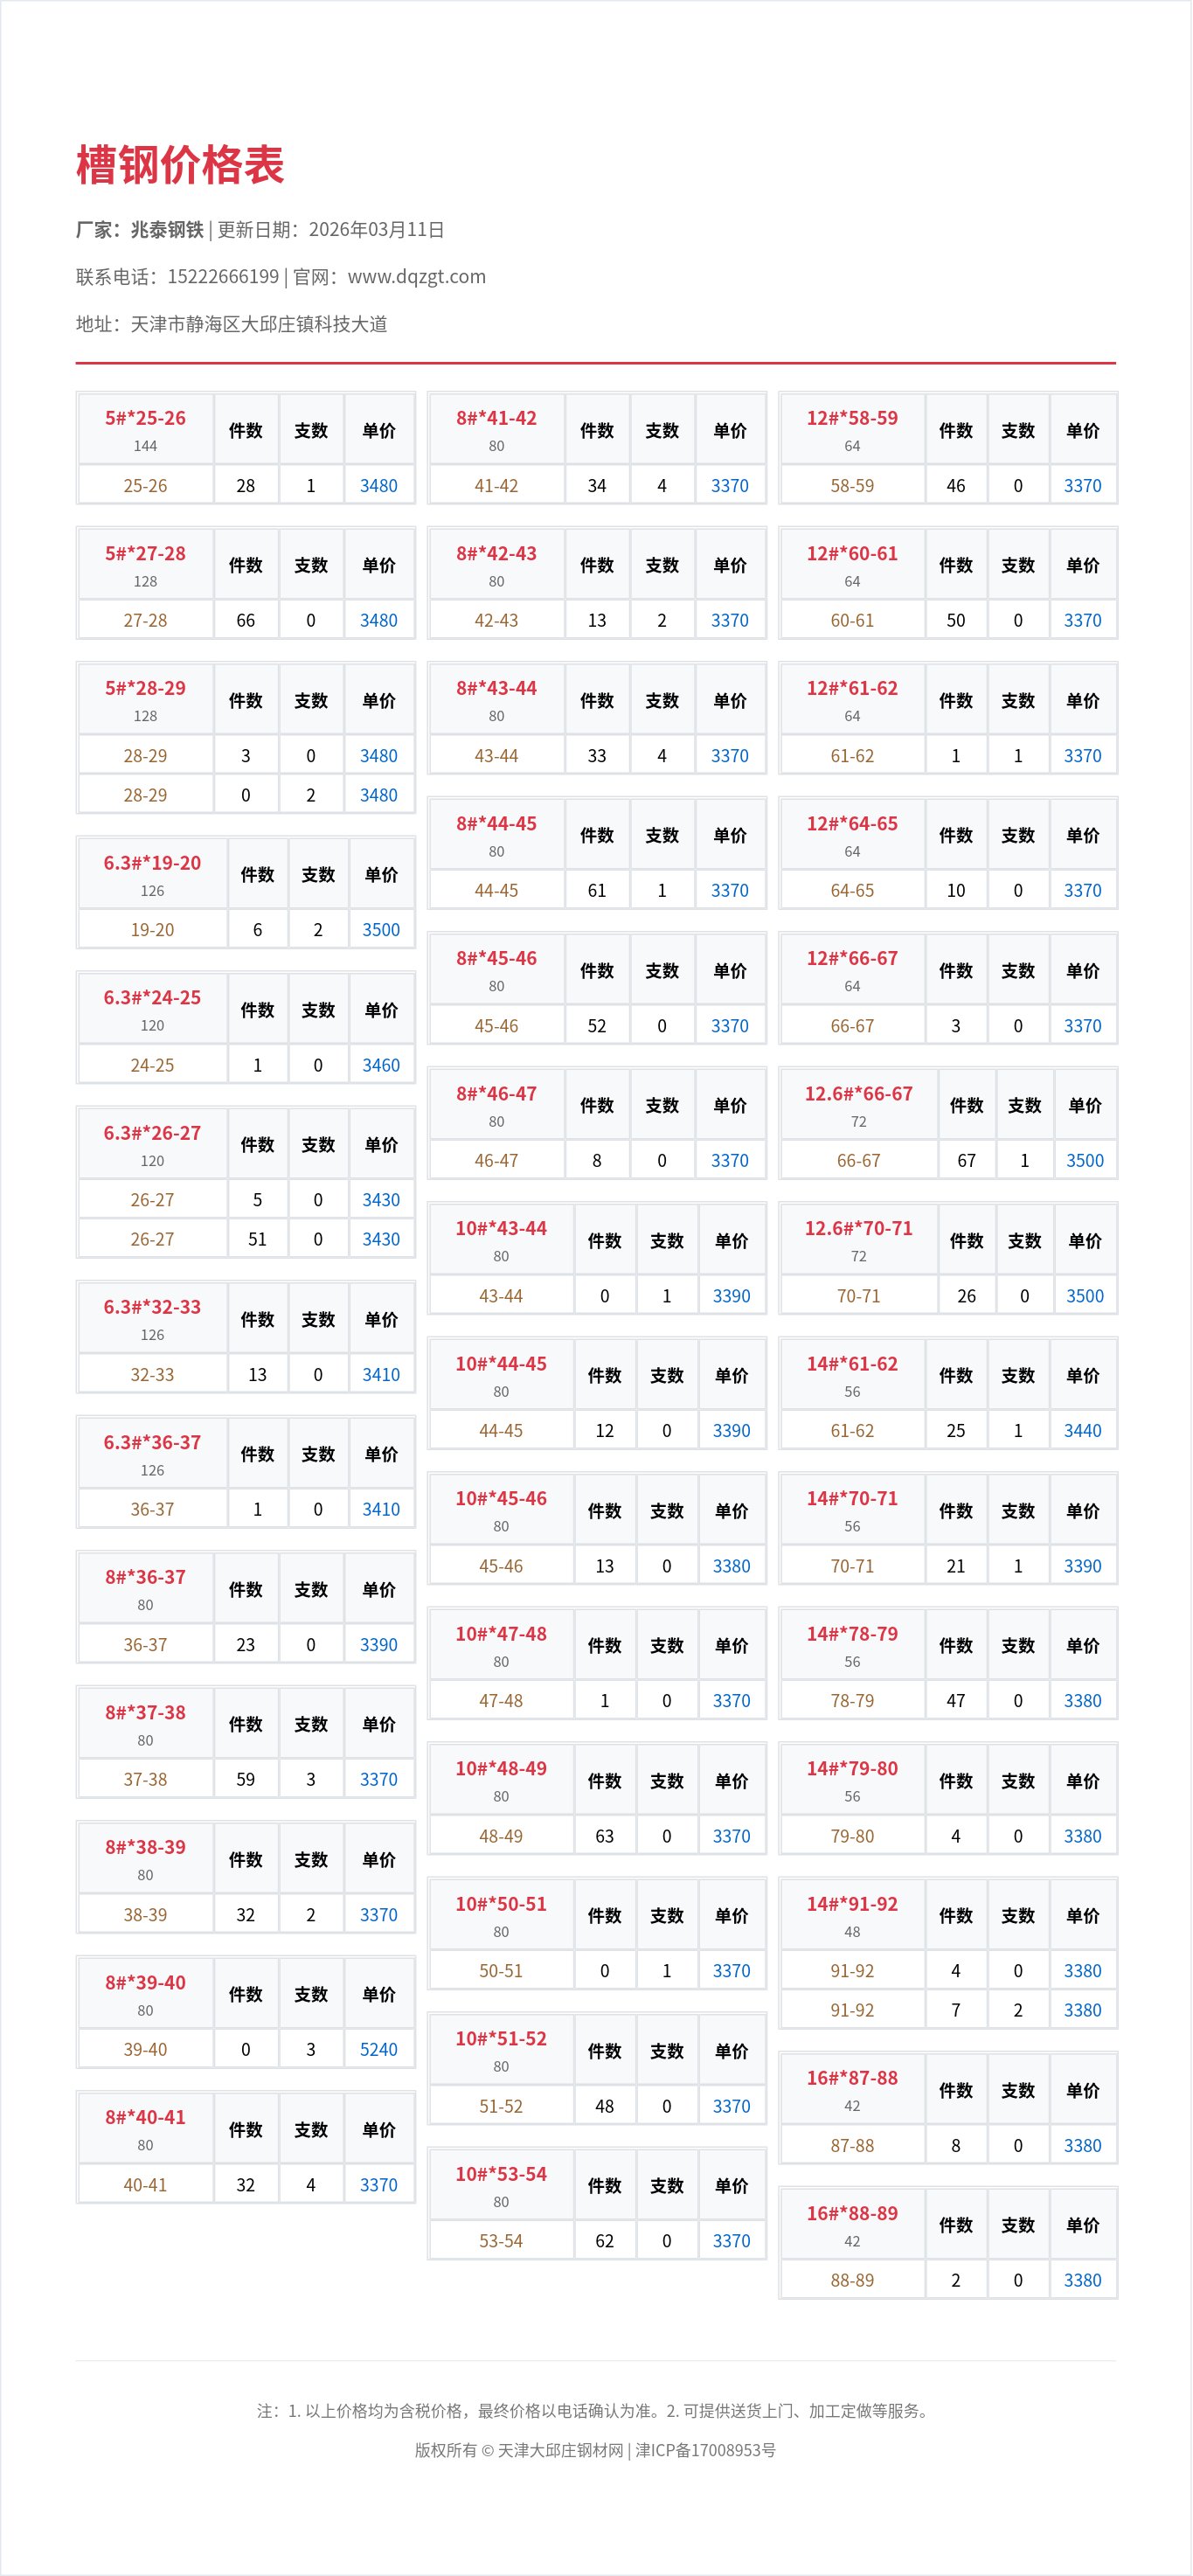Select the 16#*88-89 spec header
This screenshot has height=2576, width=1193.
852,2213
